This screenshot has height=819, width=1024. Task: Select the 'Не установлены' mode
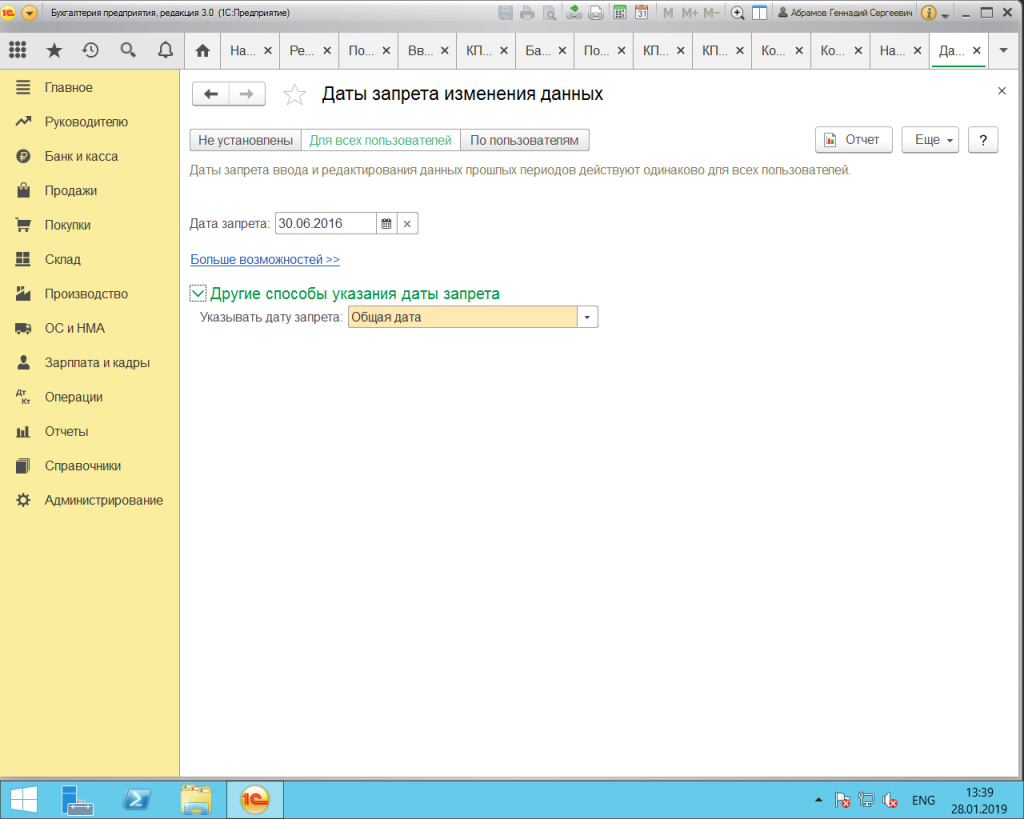pyautogui.click(x=245, y=140)
